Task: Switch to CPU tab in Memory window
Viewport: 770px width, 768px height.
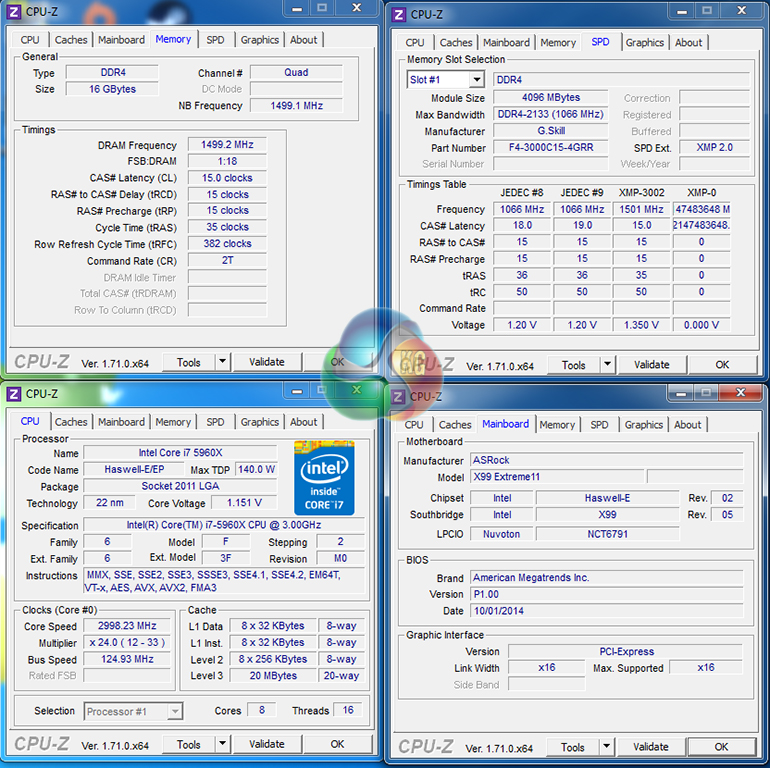Action: coord(29,40)
